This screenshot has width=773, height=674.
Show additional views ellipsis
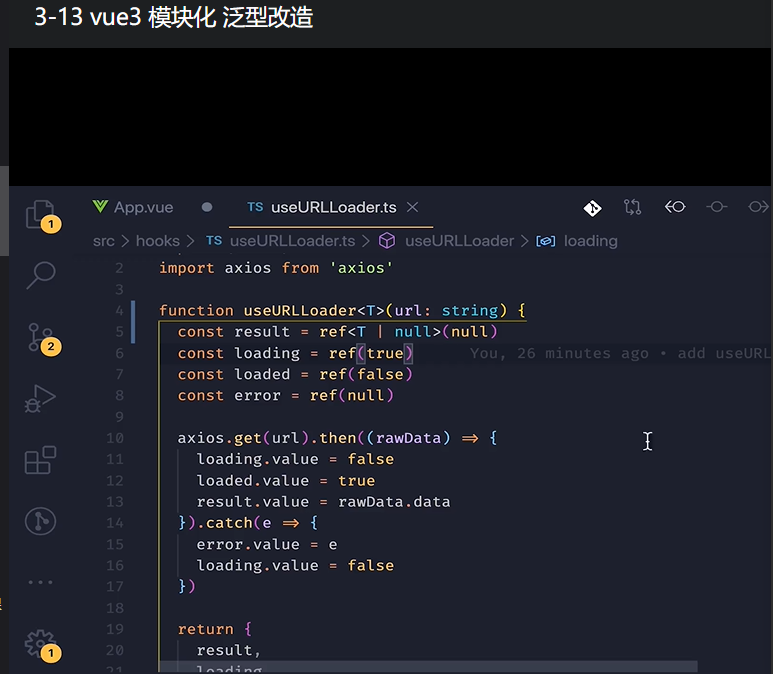40,582
